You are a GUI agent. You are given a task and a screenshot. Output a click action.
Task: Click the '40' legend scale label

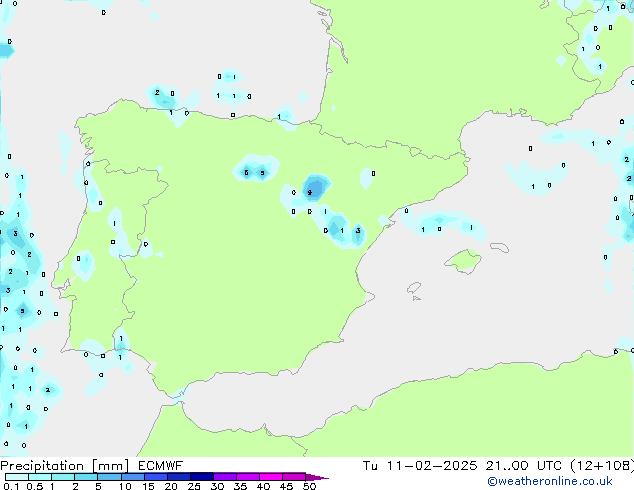(263, 486)
